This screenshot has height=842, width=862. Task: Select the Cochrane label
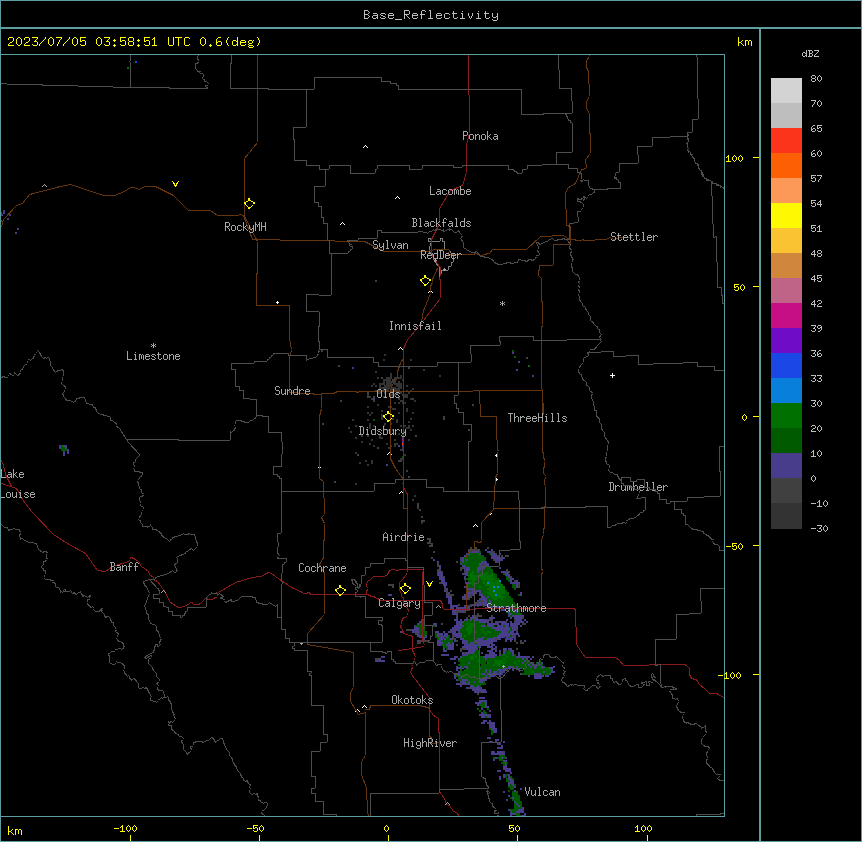pyautogui.click(x=322, y=568)
